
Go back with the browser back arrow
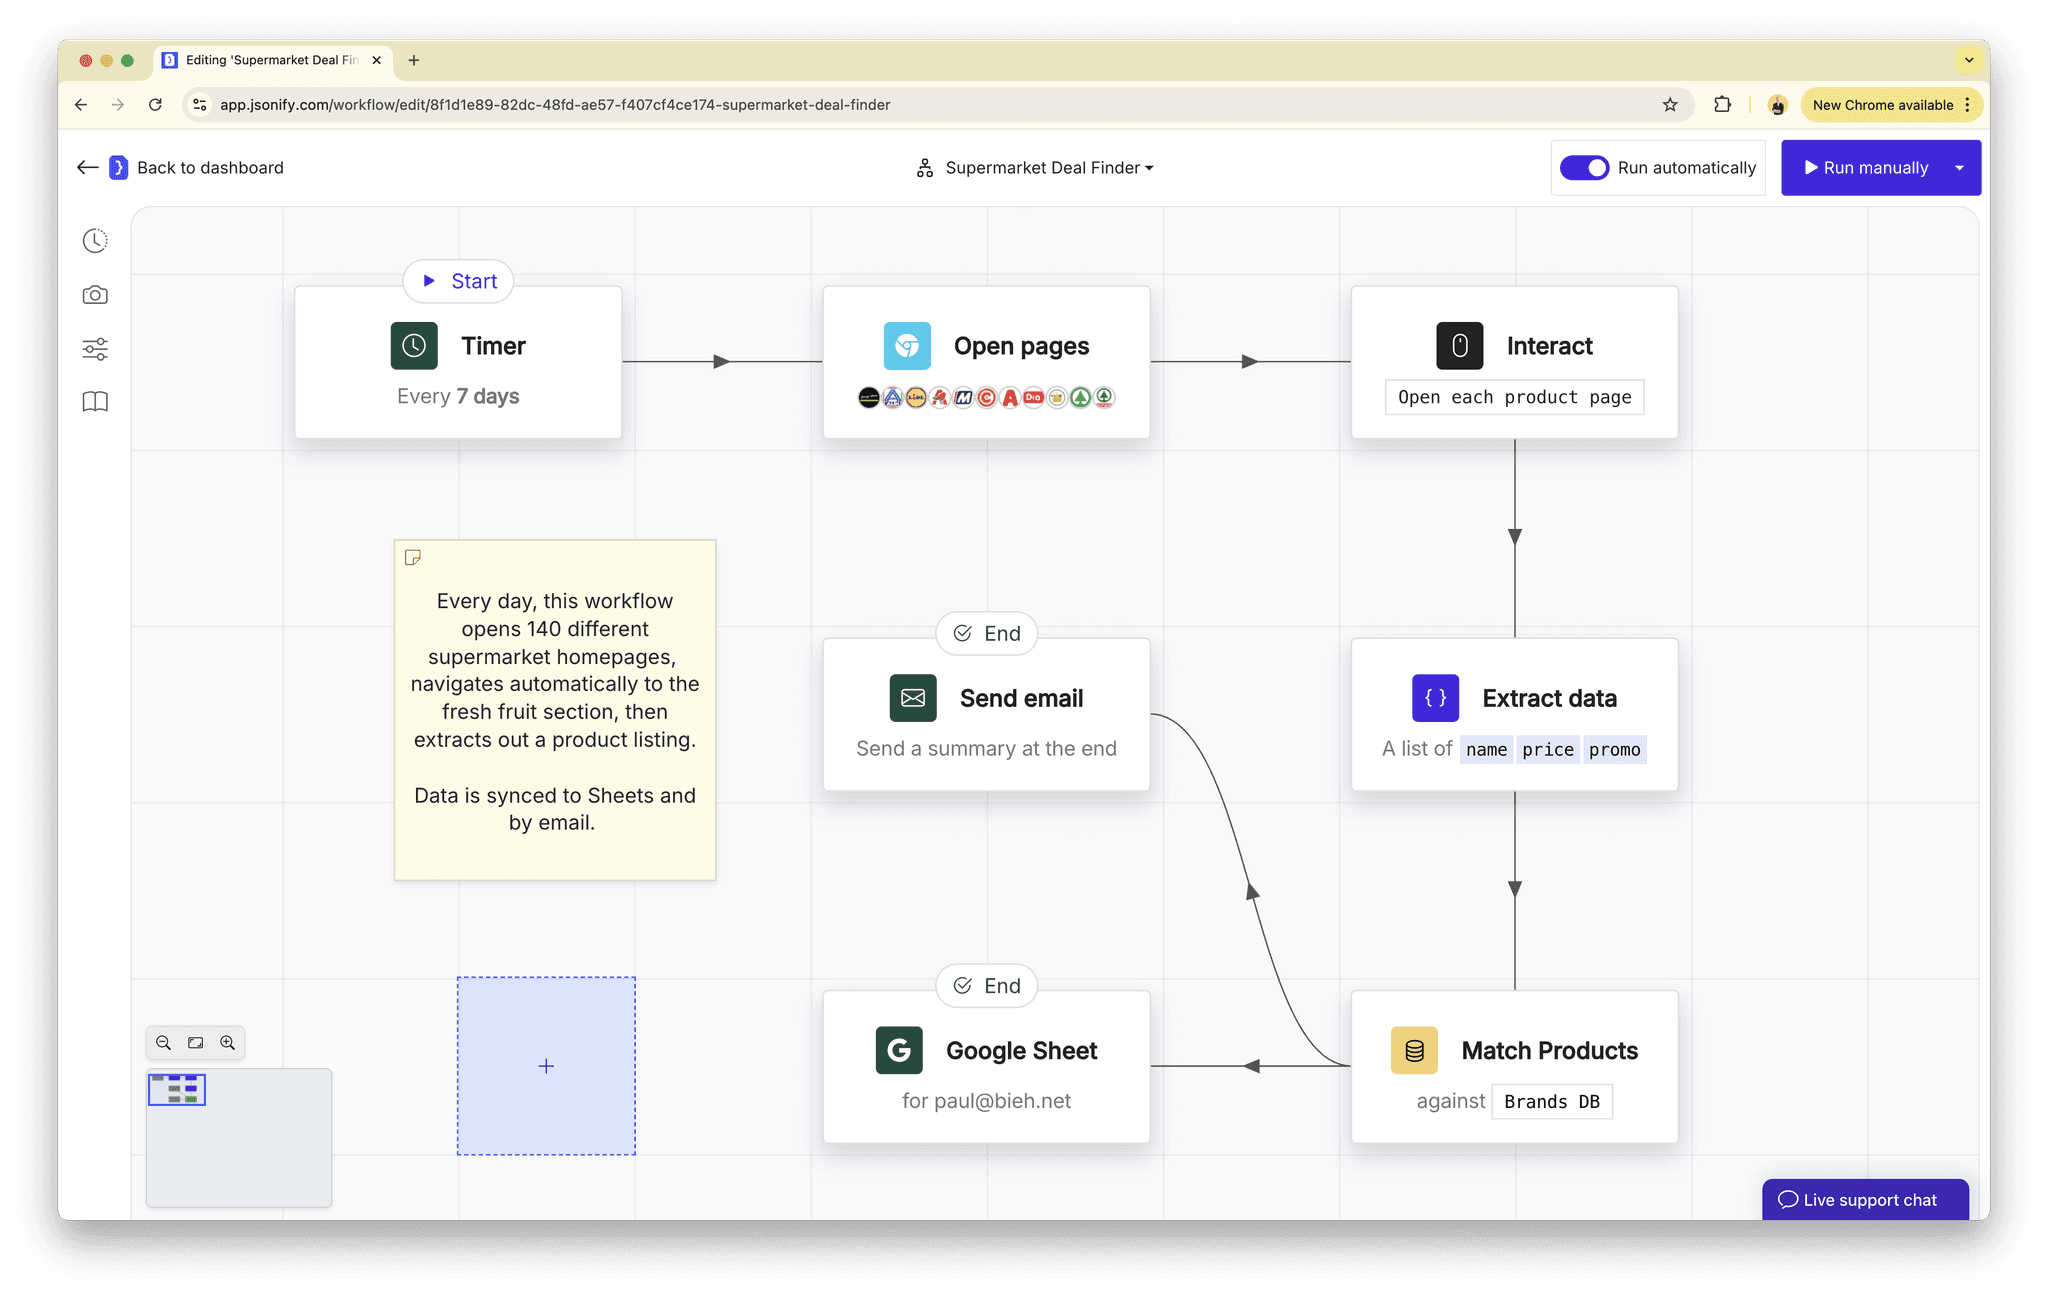pyautogui.click(x=81, y=105)
